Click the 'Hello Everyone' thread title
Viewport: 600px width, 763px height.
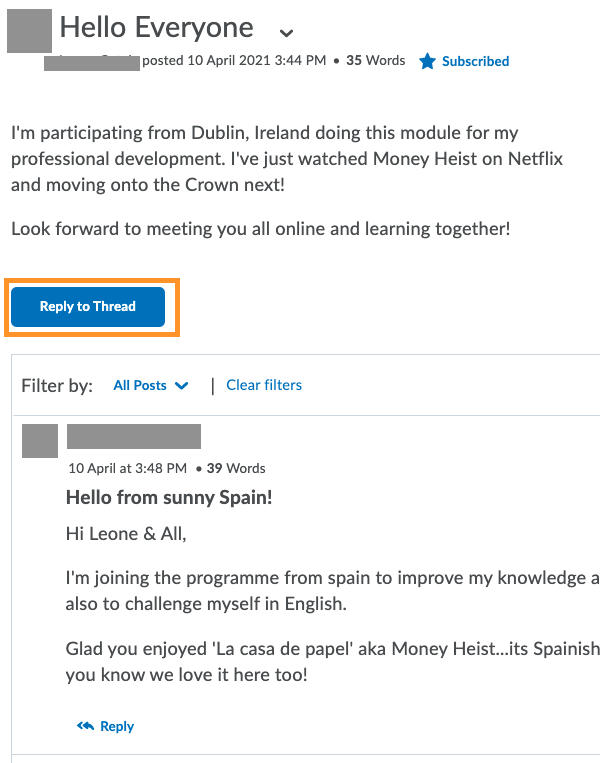[x=157, y=27]
